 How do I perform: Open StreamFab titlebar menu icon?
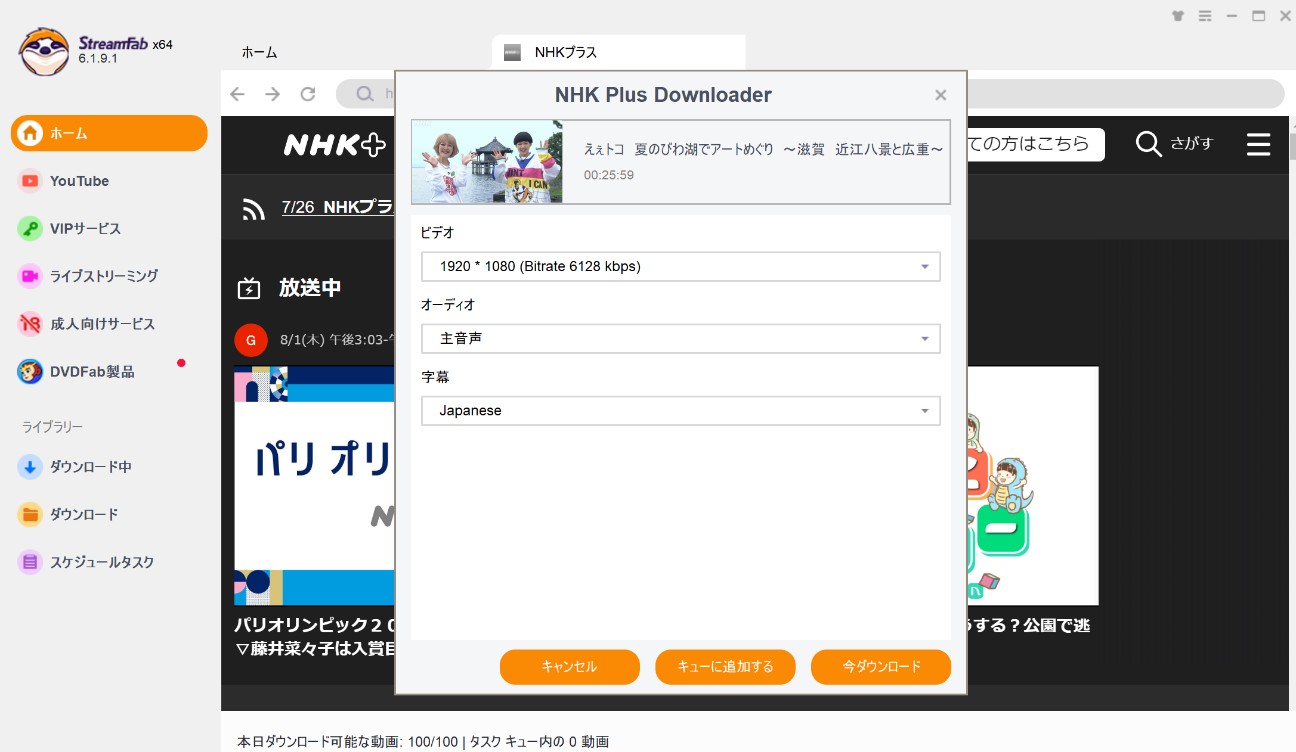(1205, 16)
